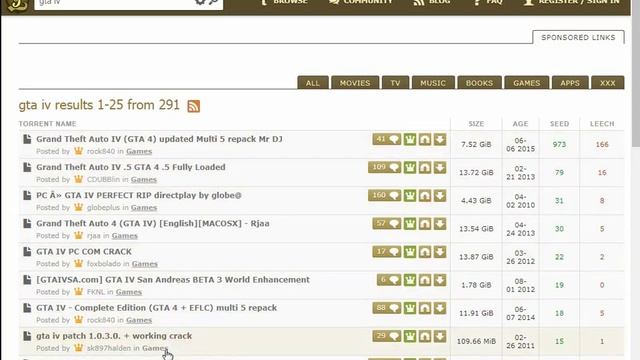Click verified crown icon in MACOSX Rjaa row
The image size is (640, 360).
410,224
